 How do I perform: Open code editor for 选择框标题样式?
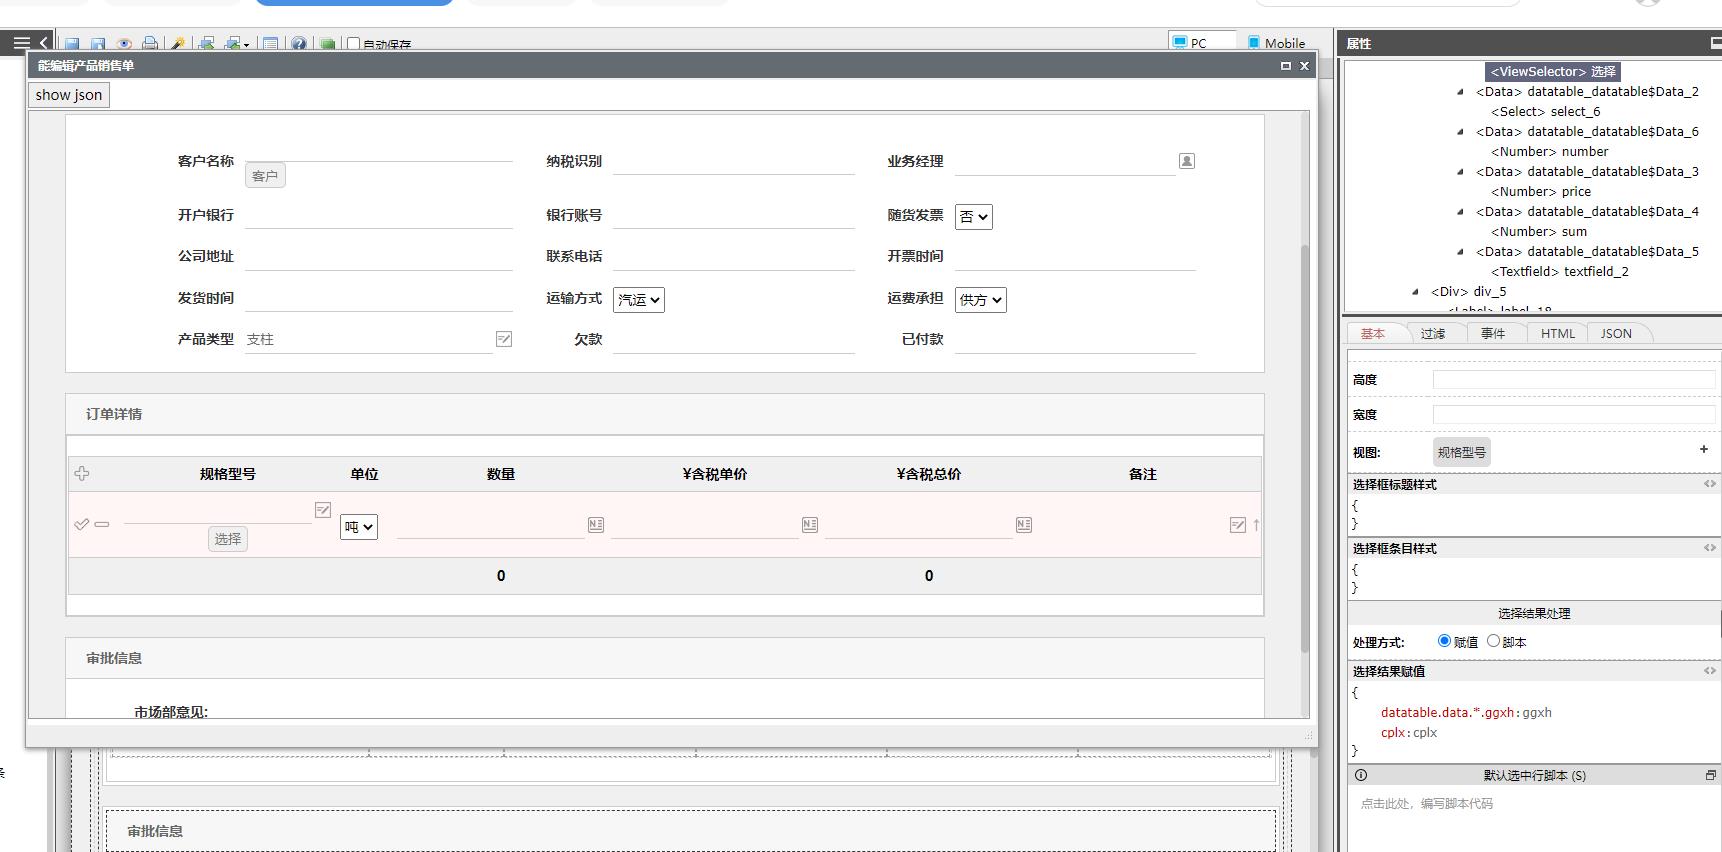point(1710,484)
